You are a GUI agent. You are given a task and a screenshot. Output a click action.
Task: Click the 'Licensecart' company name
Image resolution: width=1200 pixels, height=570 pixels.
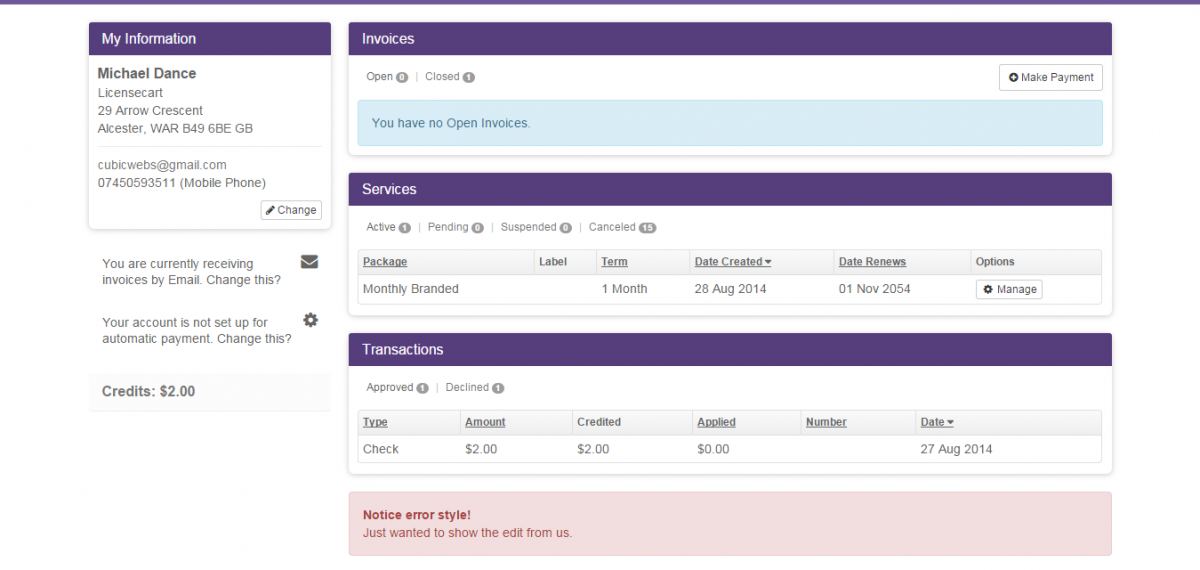click(130, 93)
